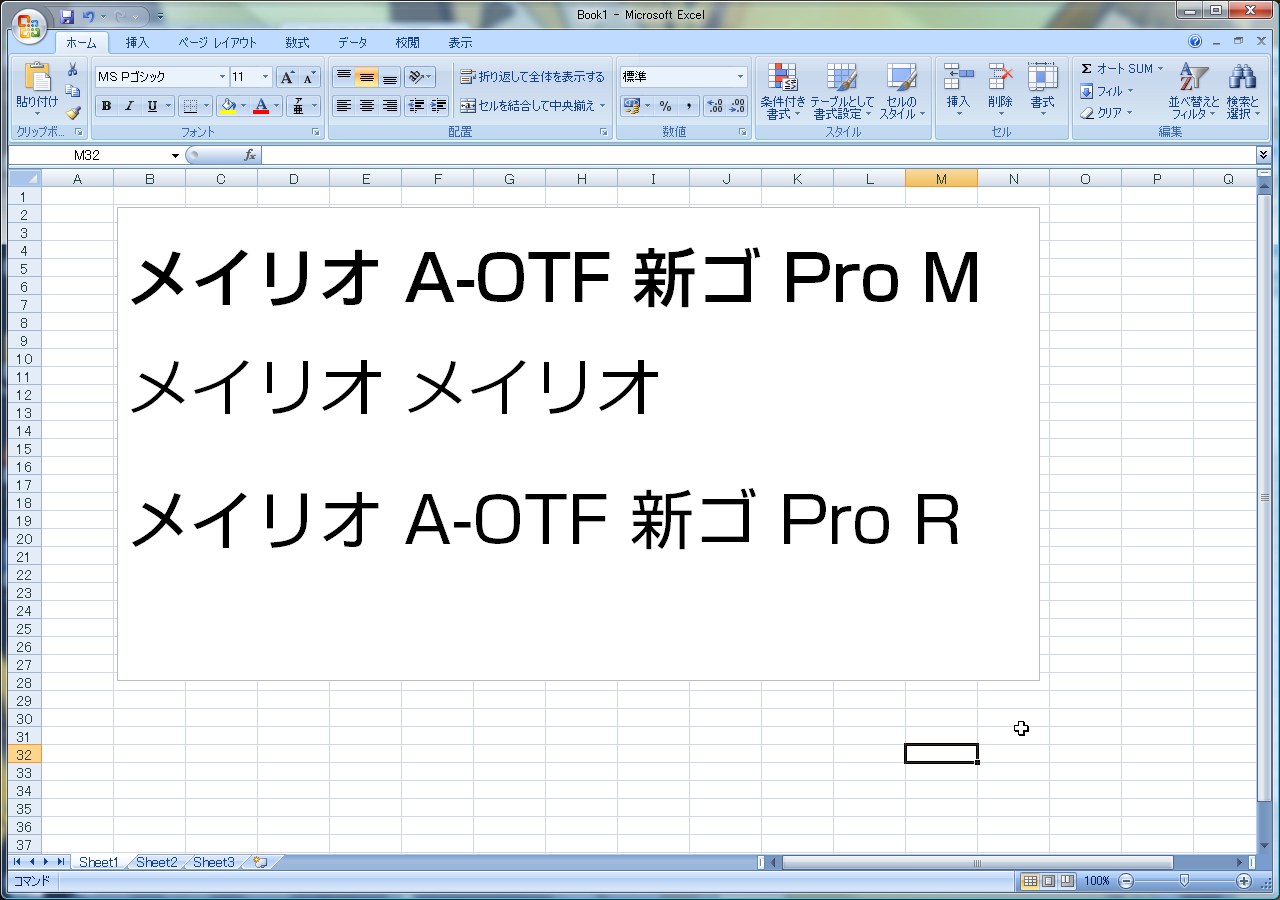Switch to the Formulas (数式) tab
The height and width of the screenshot is (900, 1280).
coord(297,43)
